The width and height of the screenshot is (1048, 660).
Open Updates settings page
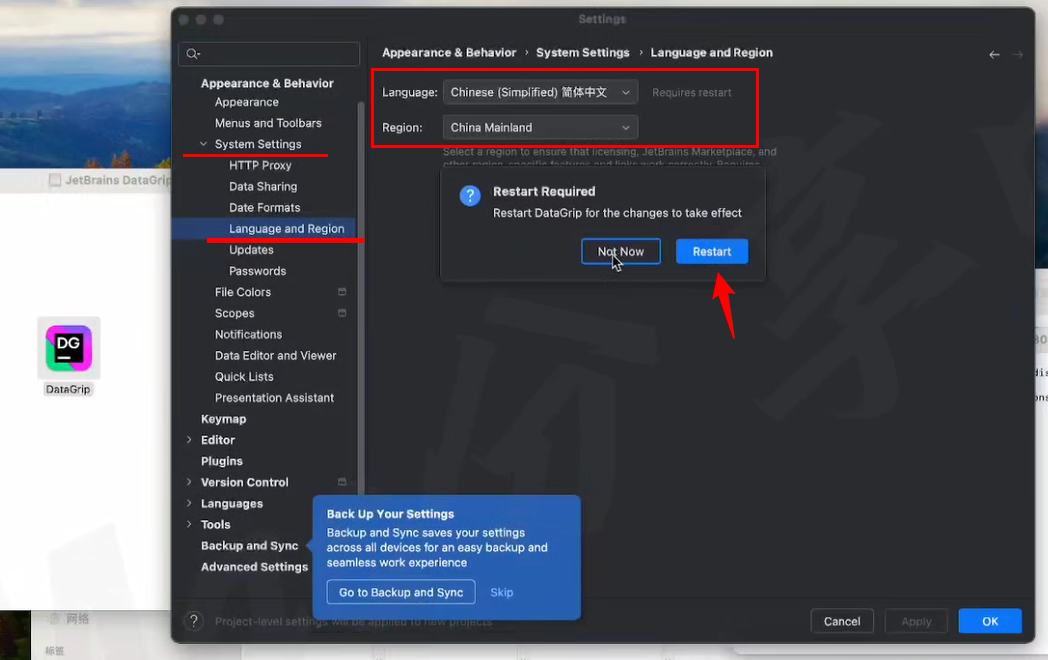(x=251, y=249)
